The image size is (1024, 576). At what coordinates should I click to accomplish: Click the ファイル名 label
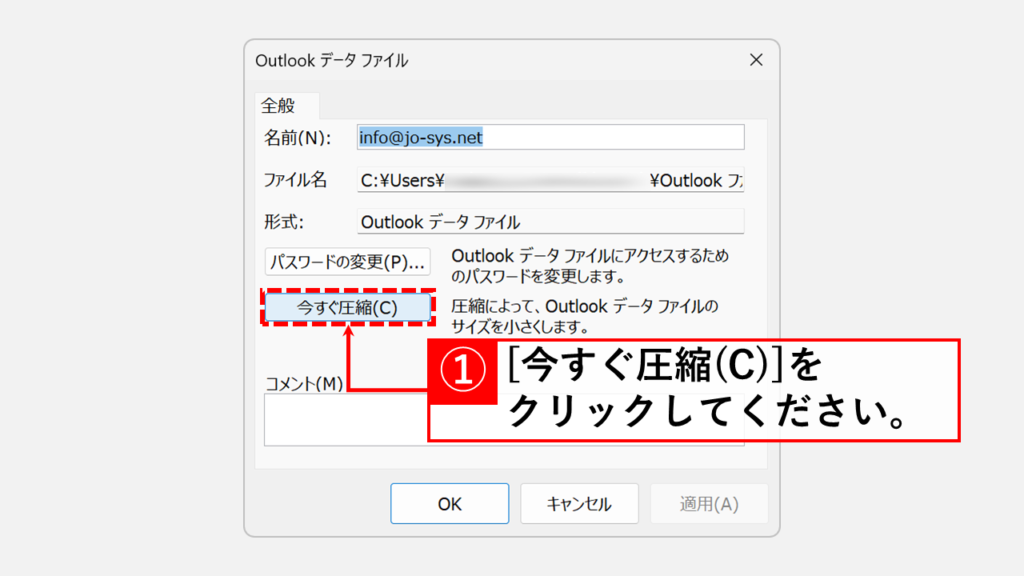[x=295, y=180]
